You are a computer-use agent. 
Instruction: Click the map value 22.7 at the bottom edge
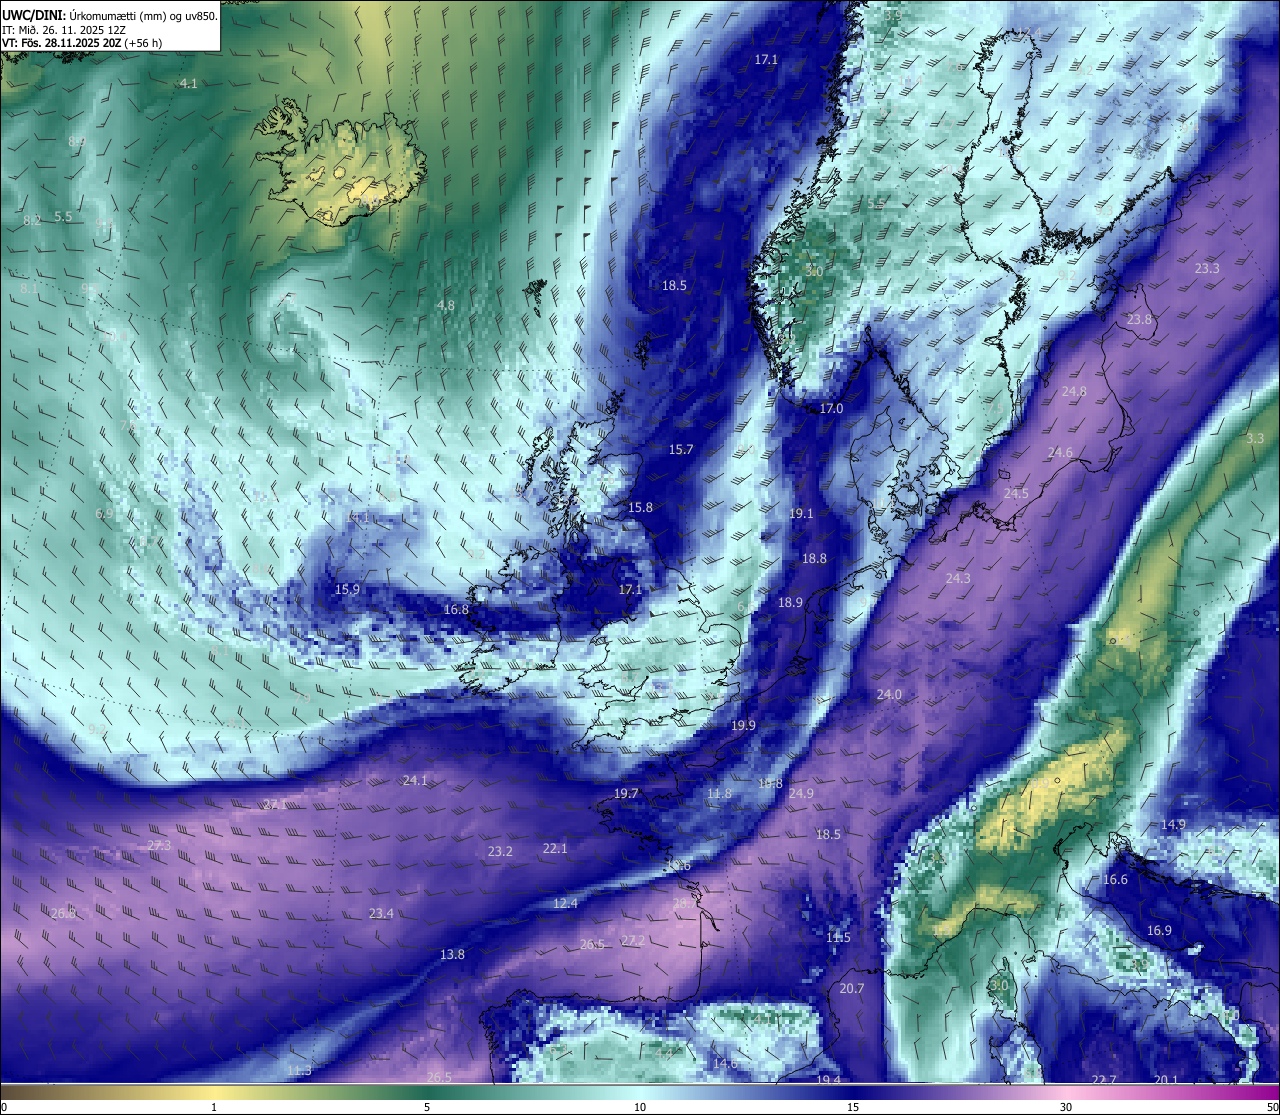(1104, 1079)
